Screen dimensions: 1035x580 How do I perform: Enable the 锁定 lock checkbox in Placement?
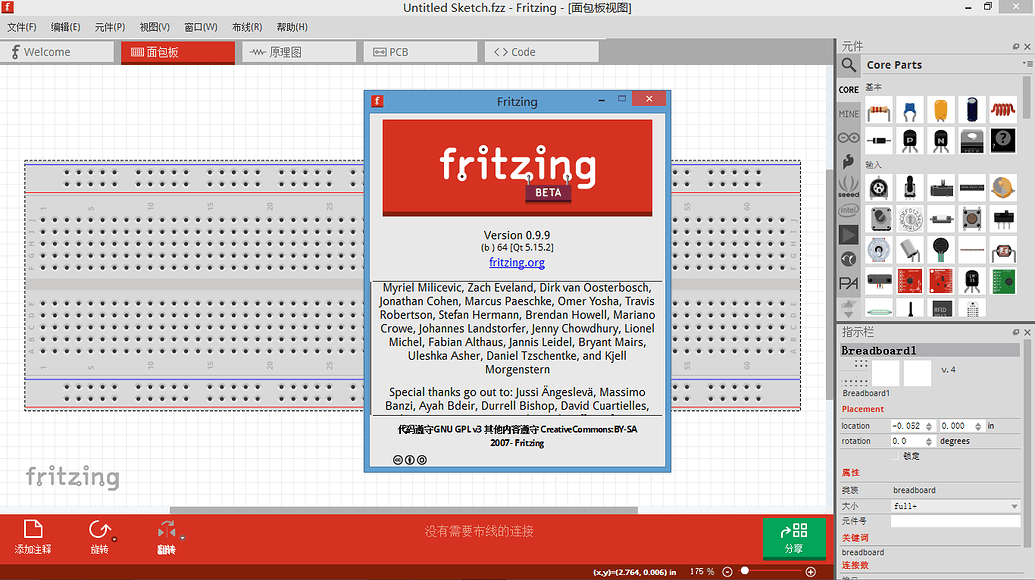[895, 454]
